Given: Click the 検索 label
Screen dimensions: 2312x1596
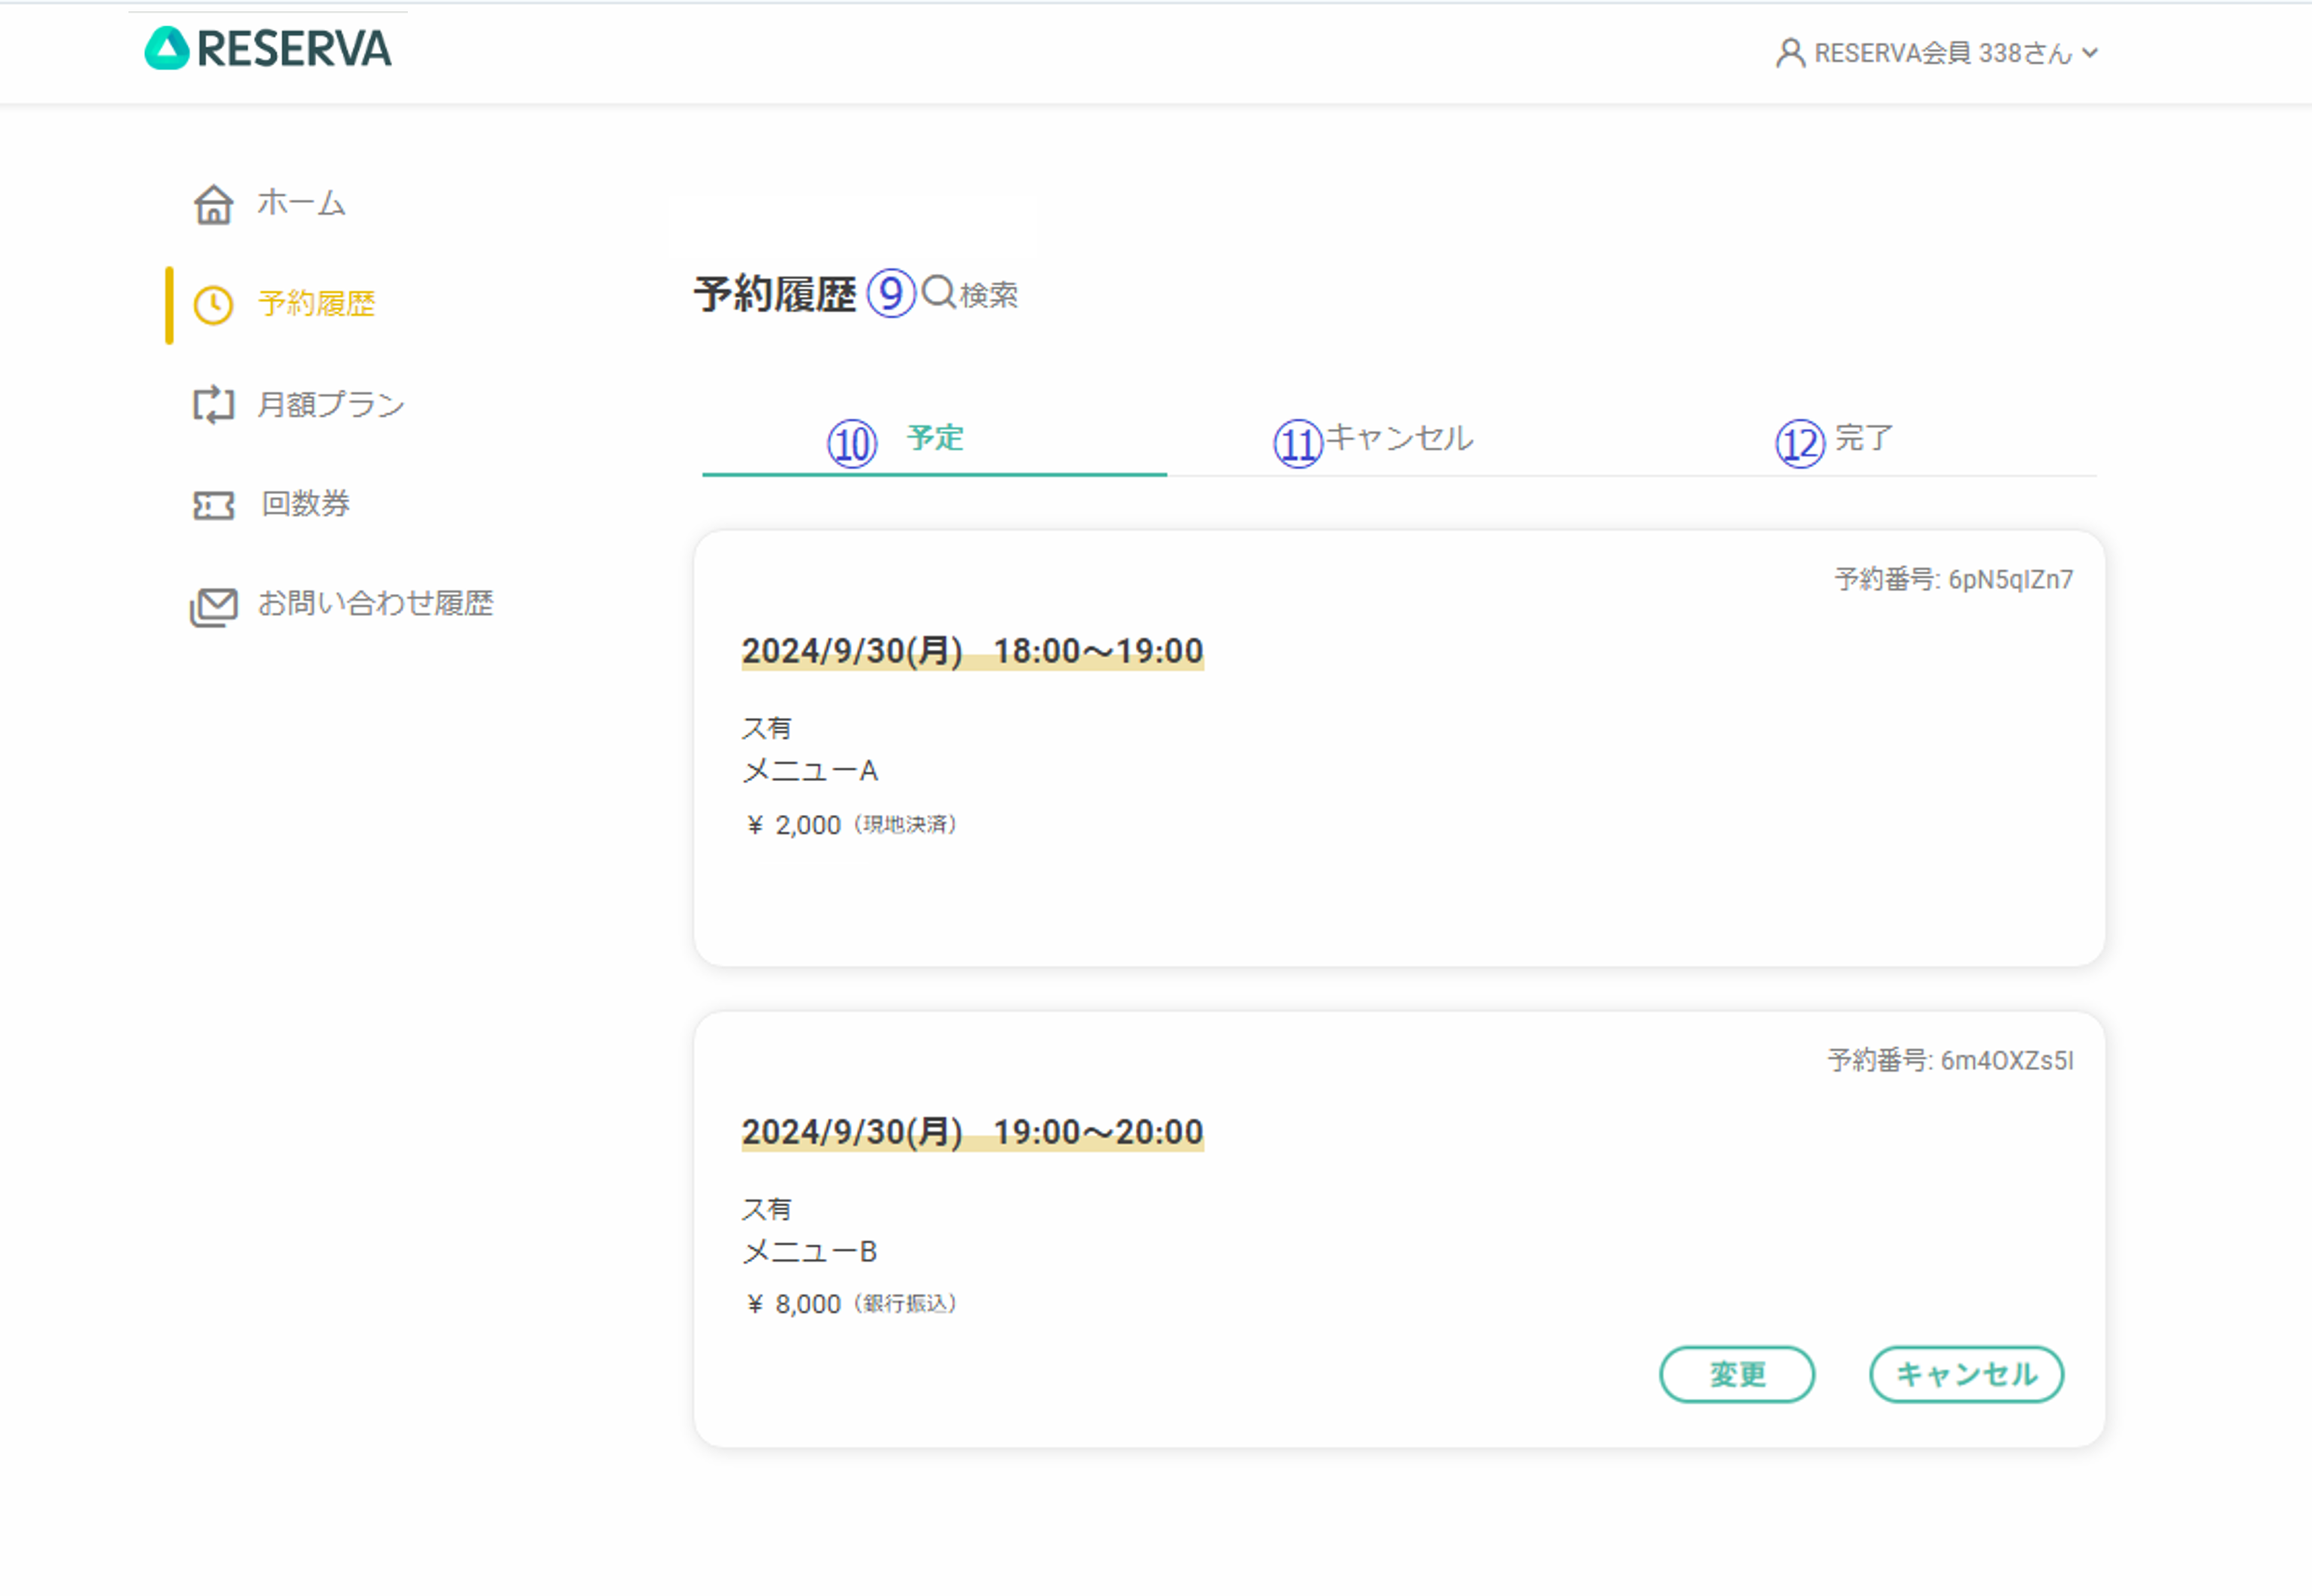Looking at the screenshot, I should point(989,295).
